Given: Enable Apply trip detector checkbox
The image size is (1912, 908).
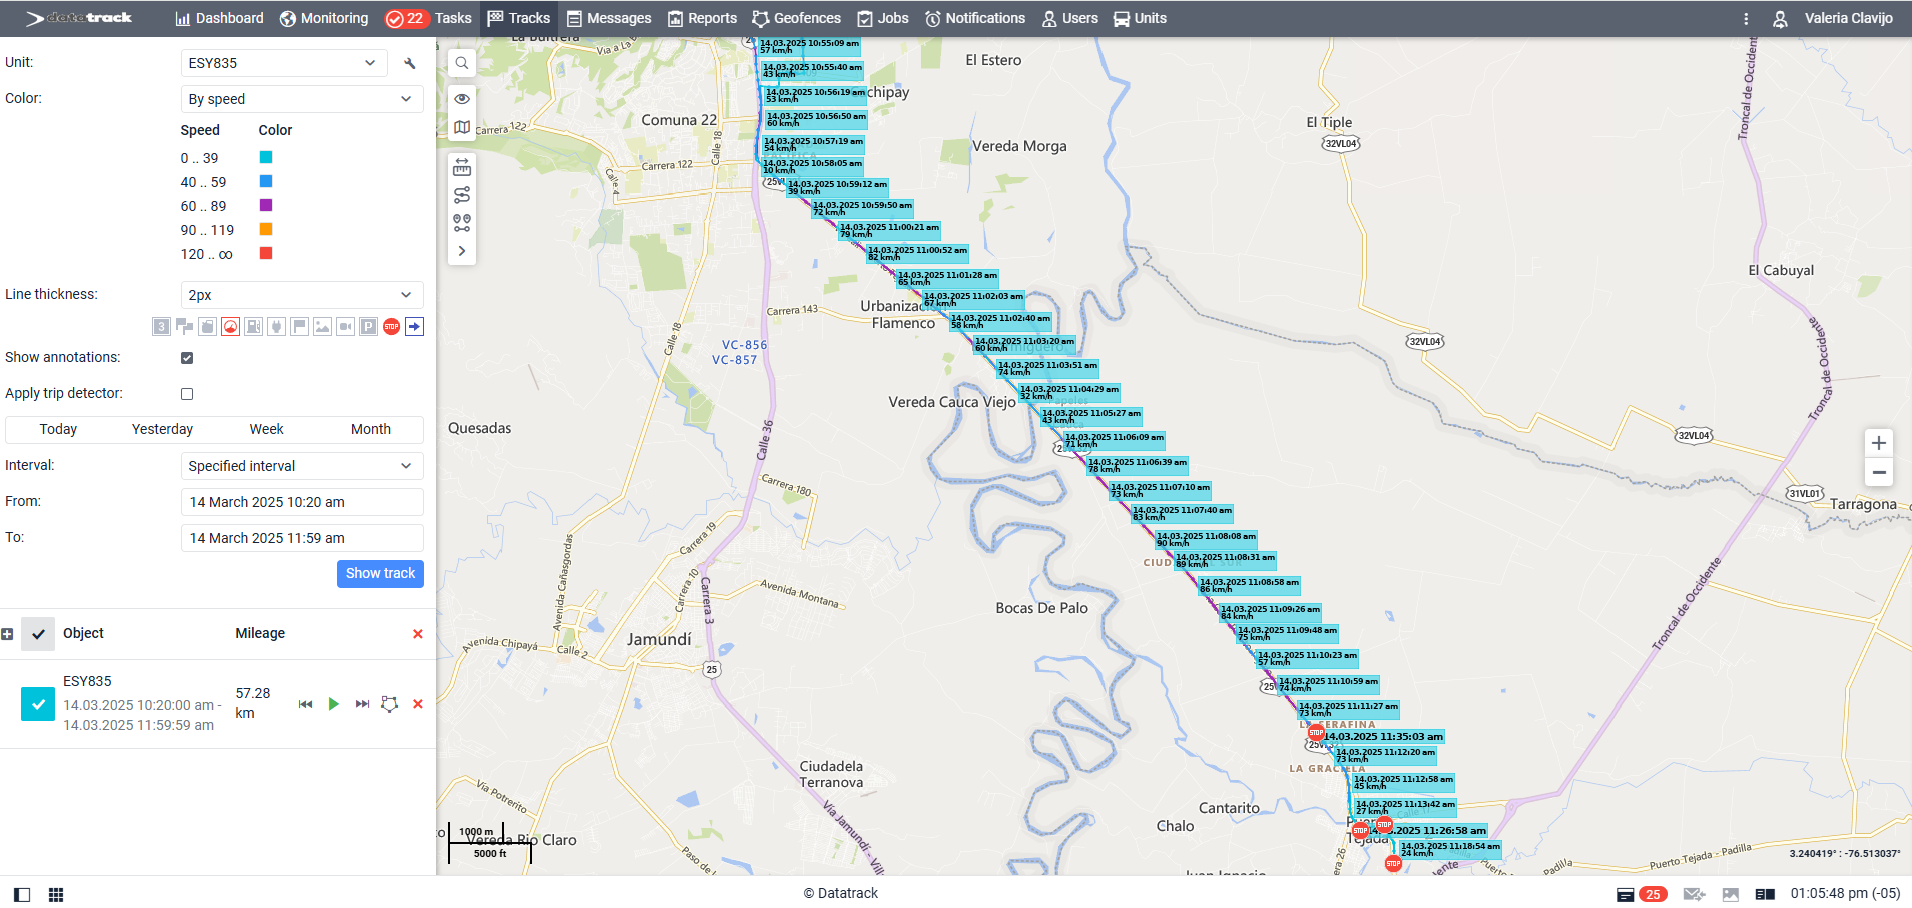Looking at the screenshot, I should pyautogui.click(x=187, y=394).
